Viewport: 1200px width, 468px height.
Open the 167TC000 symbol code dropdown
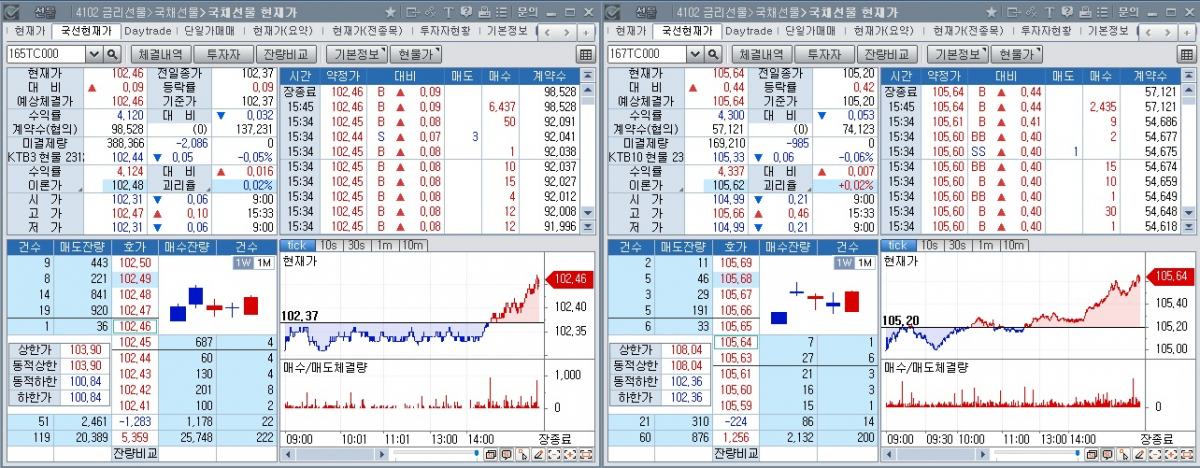[x=696, y=54]
